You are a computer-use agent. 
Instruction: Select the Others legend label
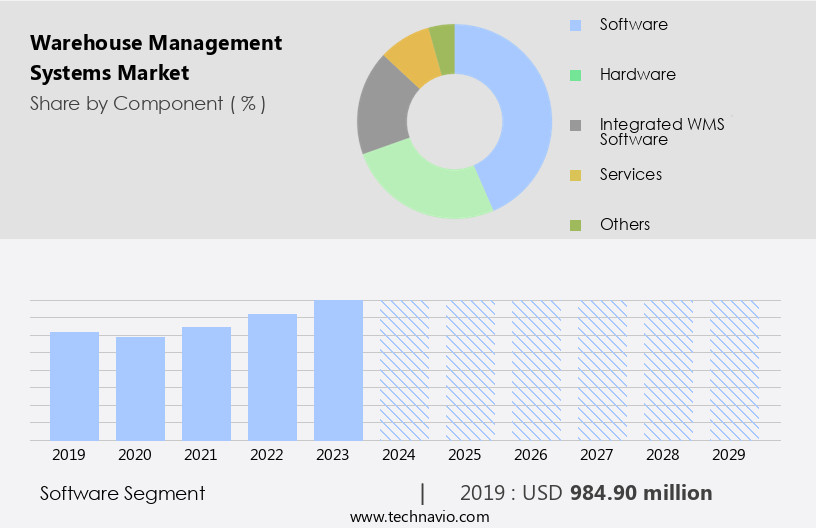point(624,224)
